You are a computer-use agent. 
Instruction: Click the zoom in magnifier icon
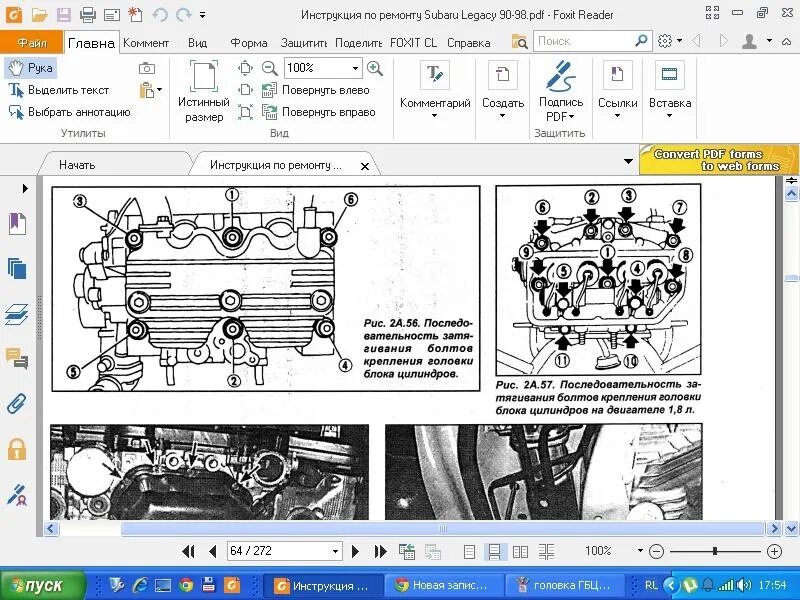(x=375, y=68)
